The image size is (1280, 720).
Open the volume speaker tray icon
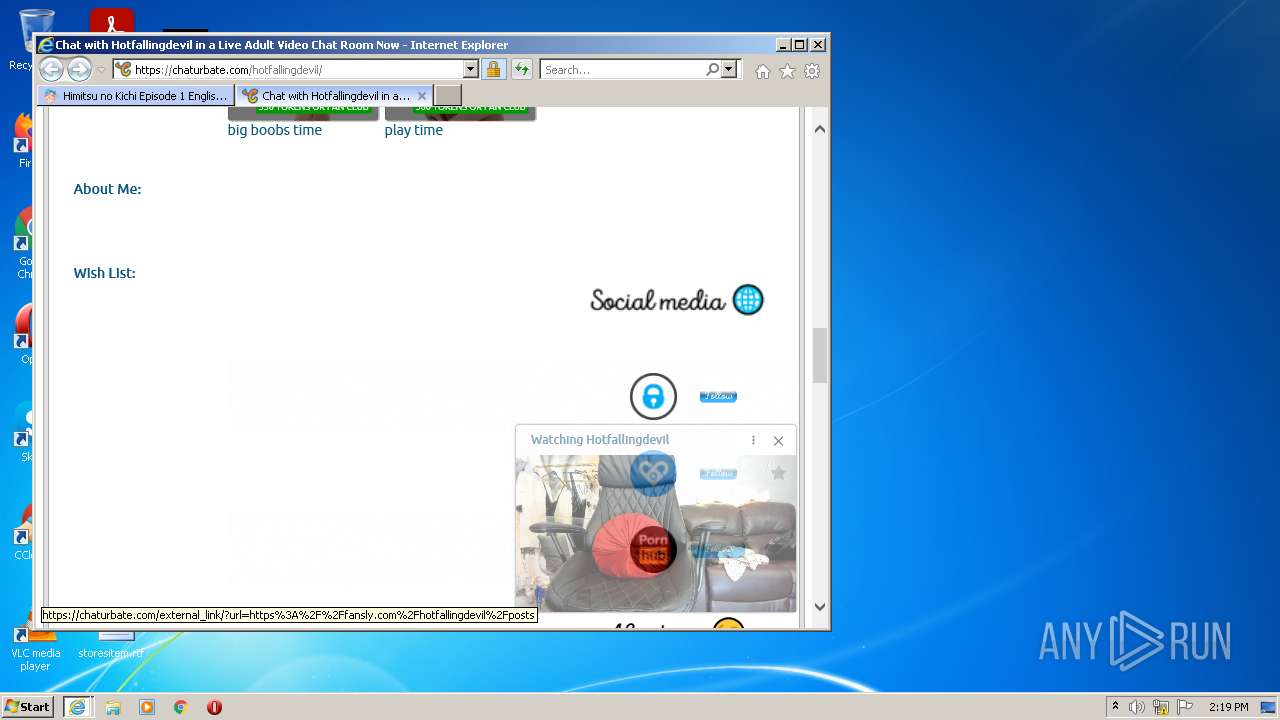click(1137, 707)
